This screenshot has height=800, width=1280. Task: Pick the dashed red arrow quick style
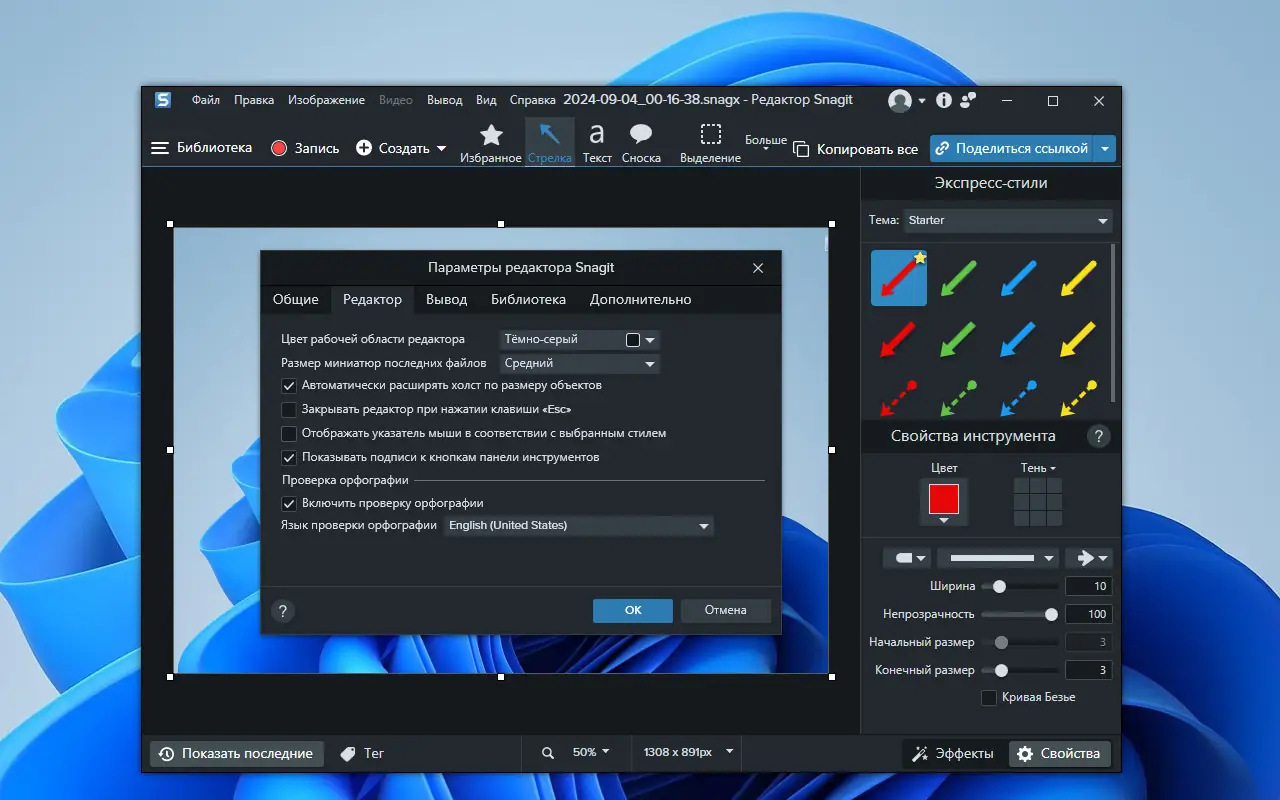click(899, 398)
